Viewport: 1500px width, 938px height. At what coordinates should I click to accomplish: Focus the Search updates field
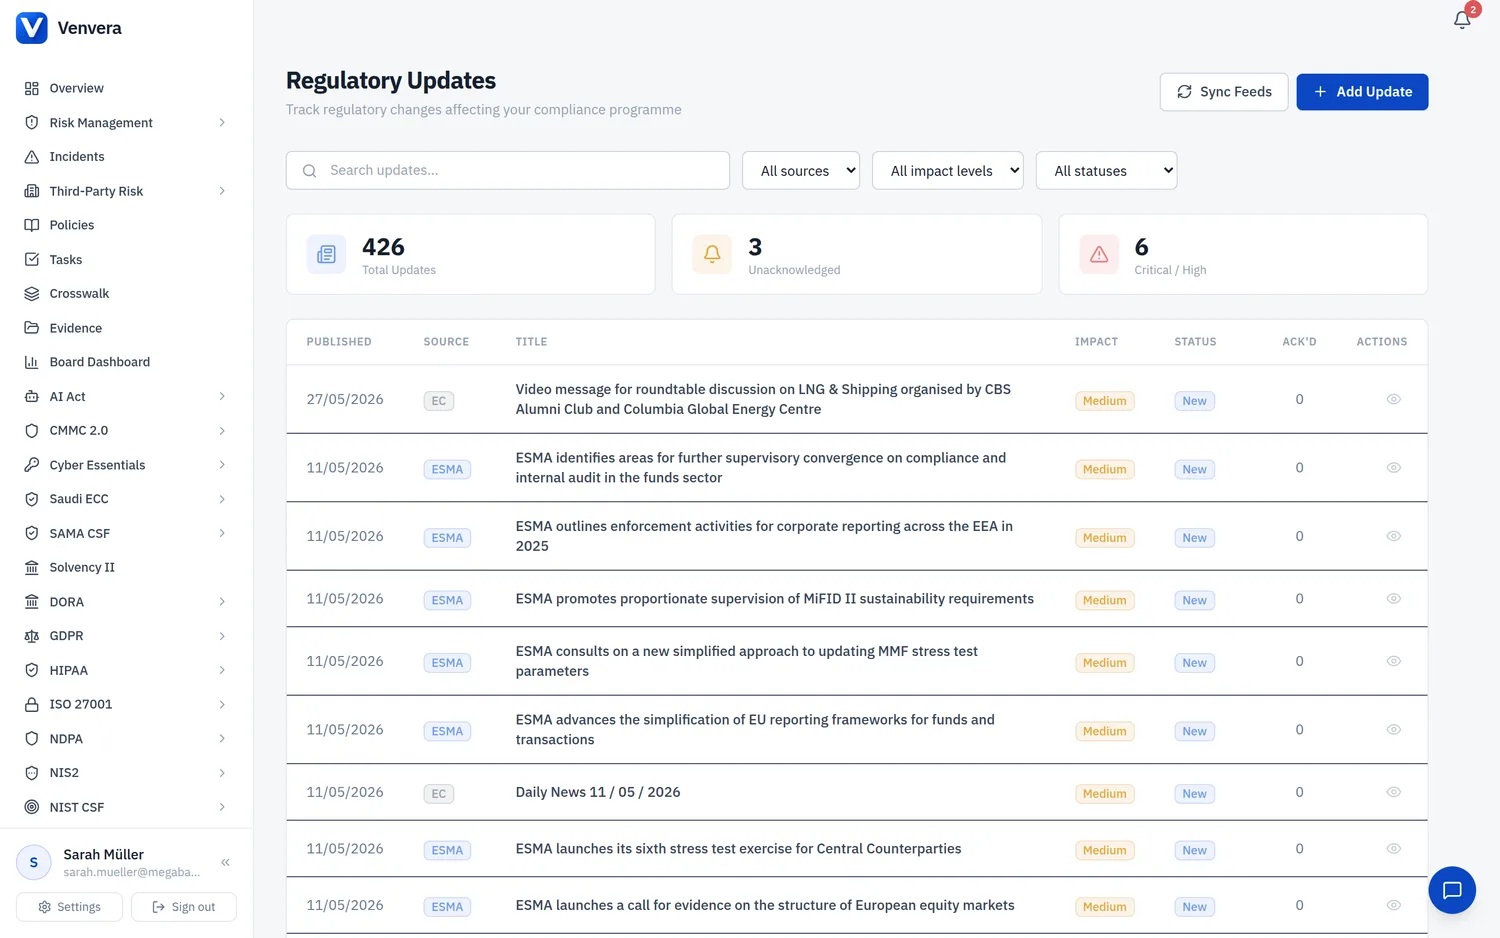(508, 171)
